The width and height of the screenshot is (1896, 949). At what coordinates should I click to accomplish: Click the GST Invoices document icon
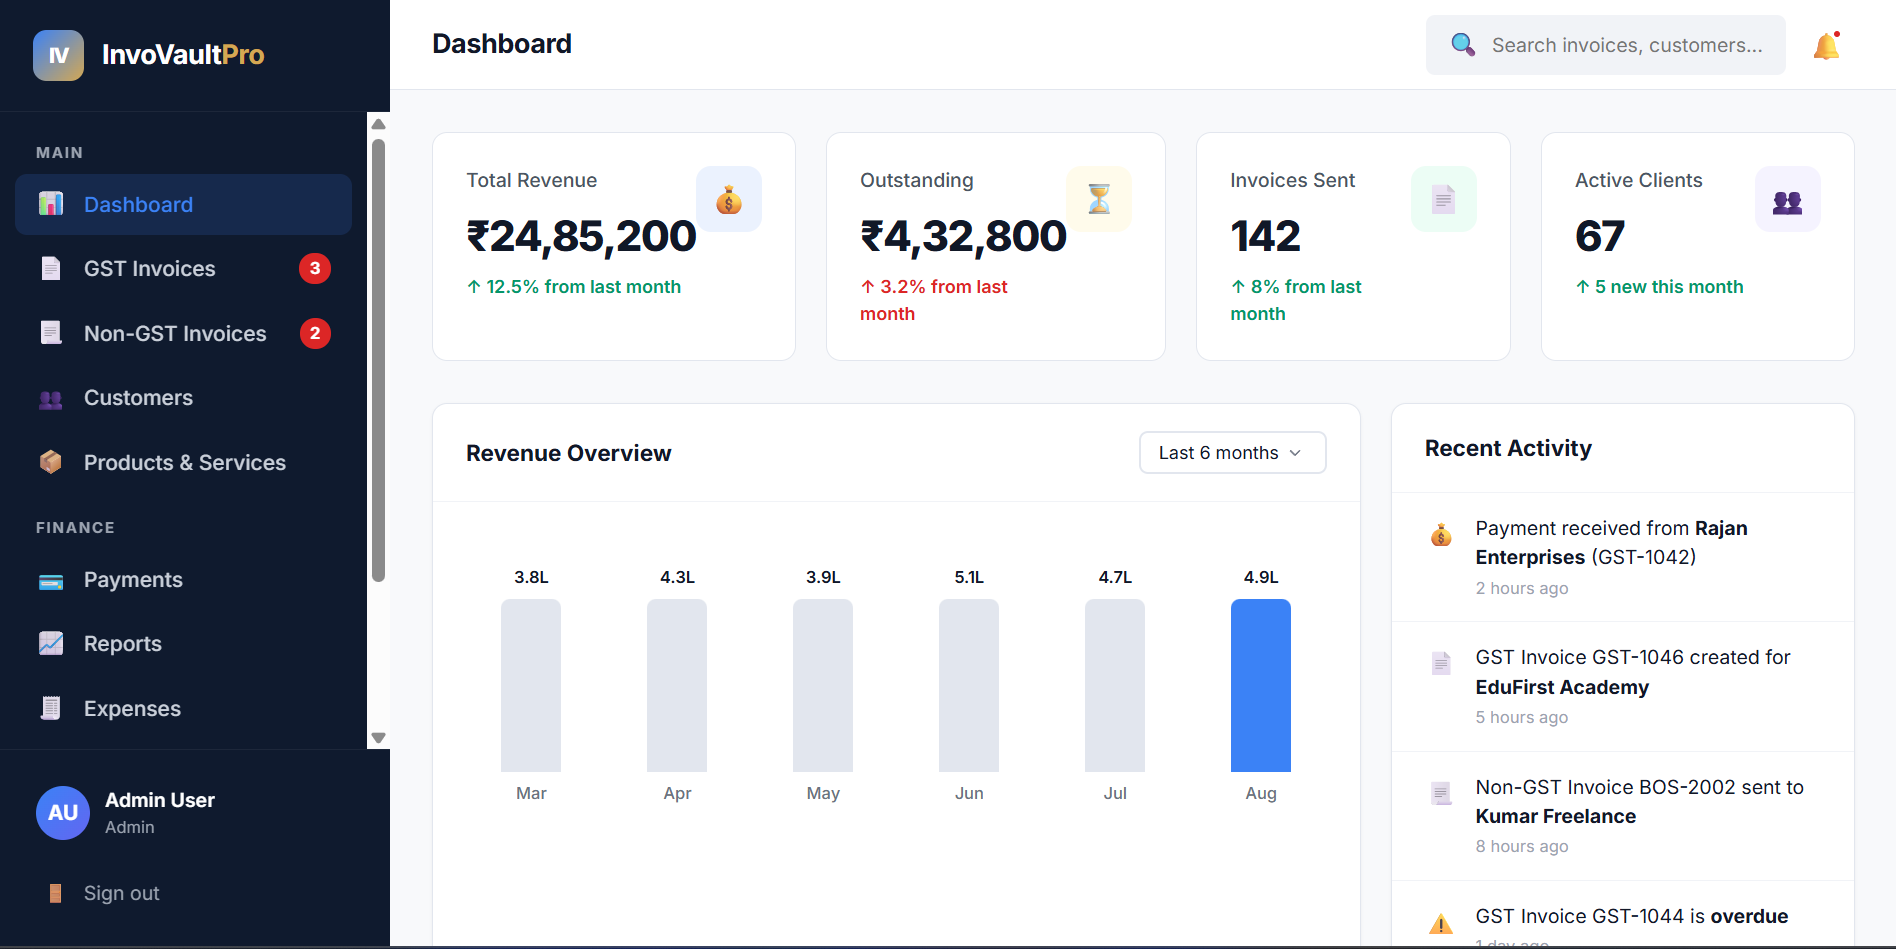point(51,268)
